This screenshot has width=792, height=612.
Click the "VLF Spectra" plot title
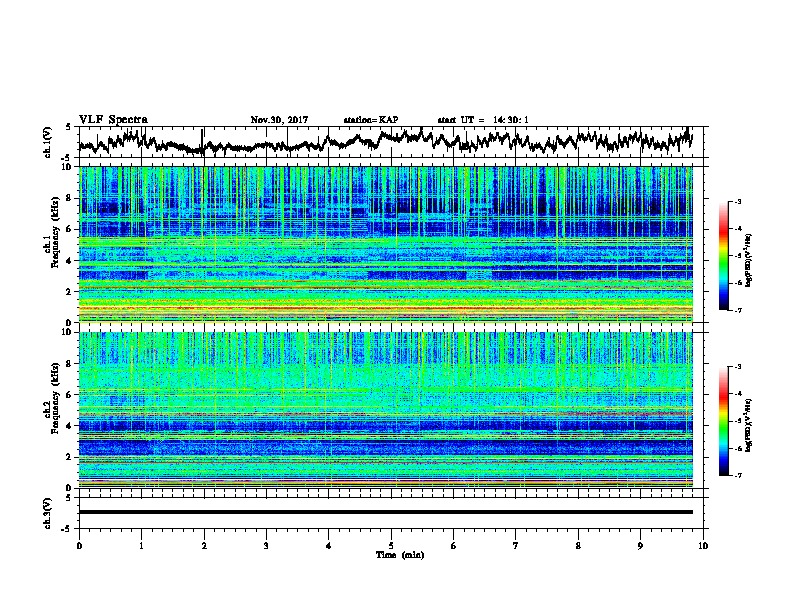[113, 120]
